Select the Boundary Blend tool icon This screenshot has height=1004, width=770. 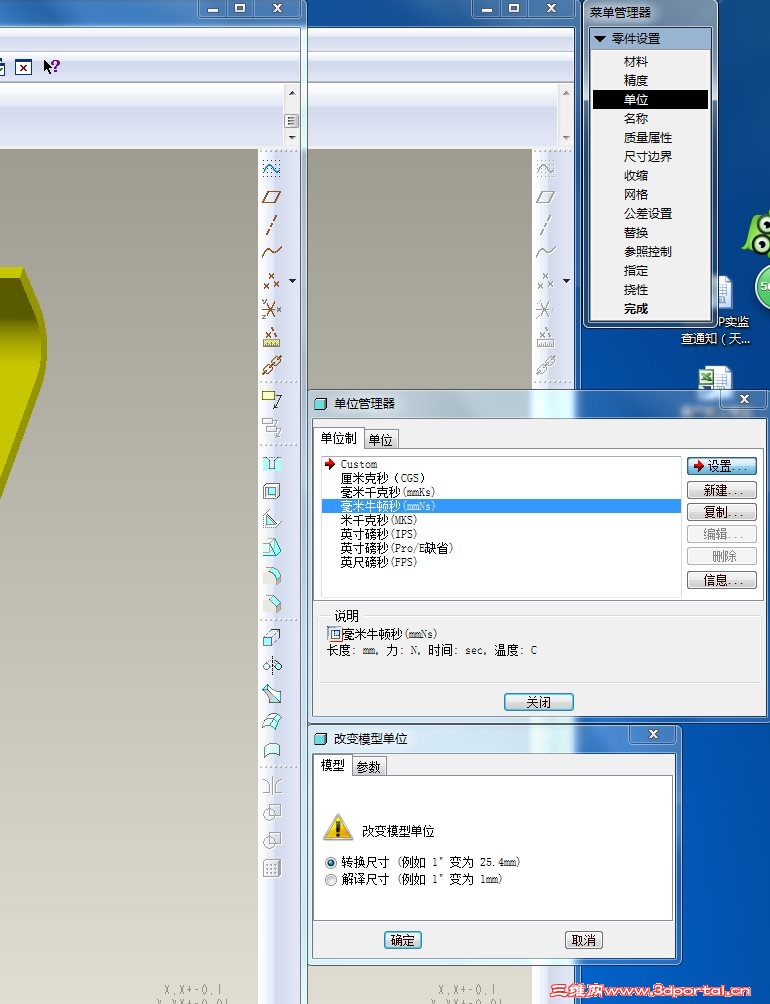tap(272, 722)
